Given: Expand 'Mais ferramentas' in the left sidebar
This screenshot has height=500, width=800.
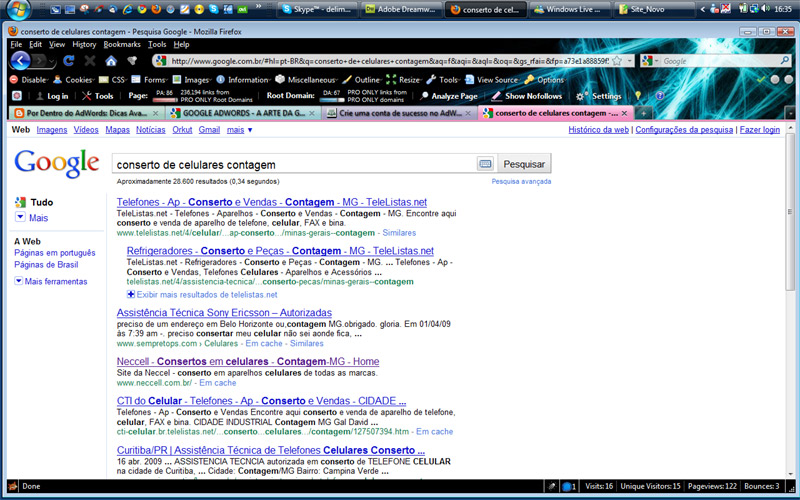Looking at the screenshot, I should (x=51, y=281).
